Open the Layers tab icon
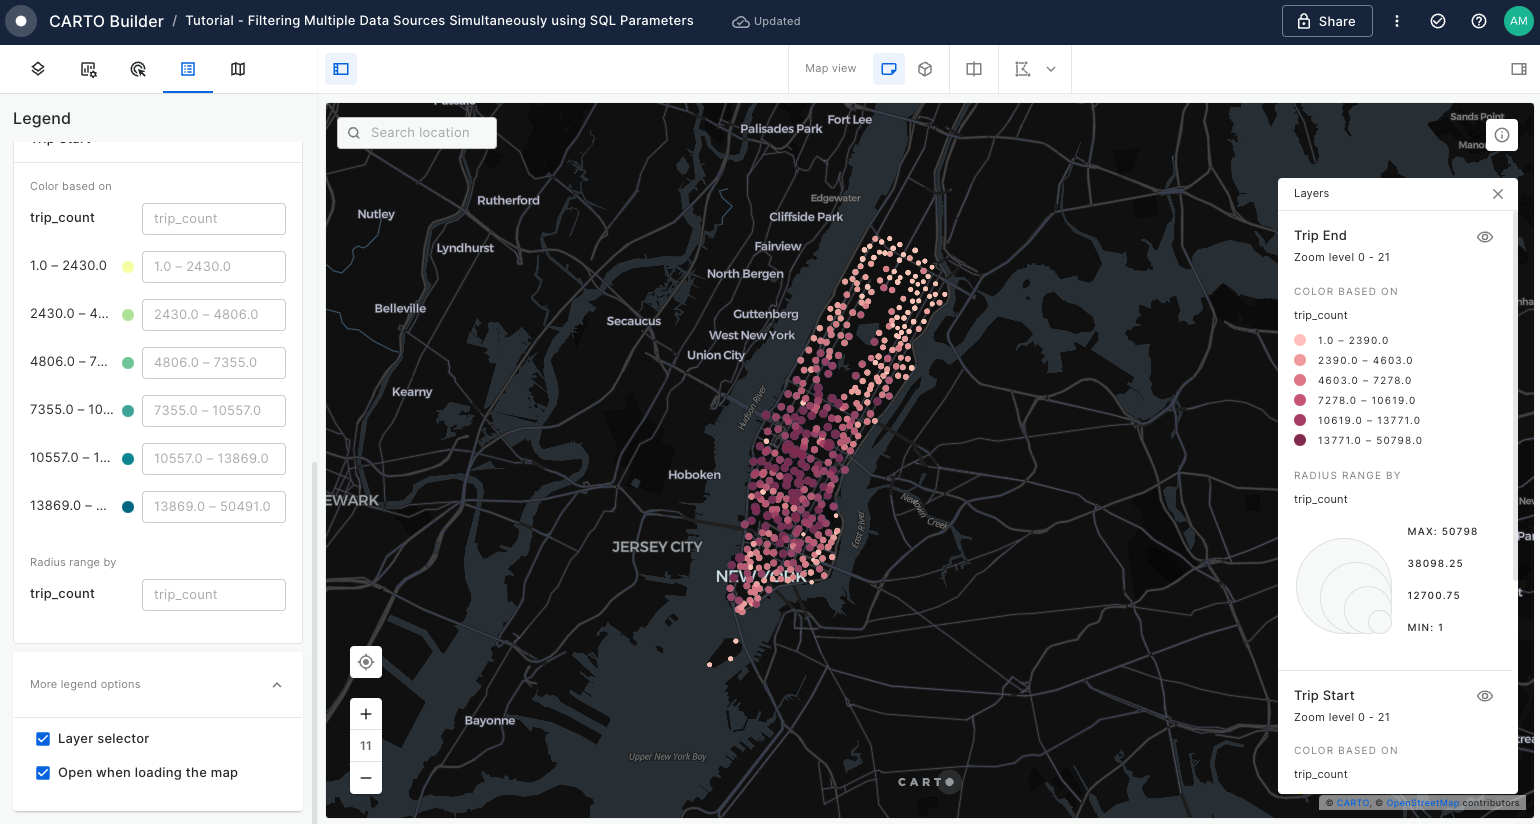 [x=38, y=69]
